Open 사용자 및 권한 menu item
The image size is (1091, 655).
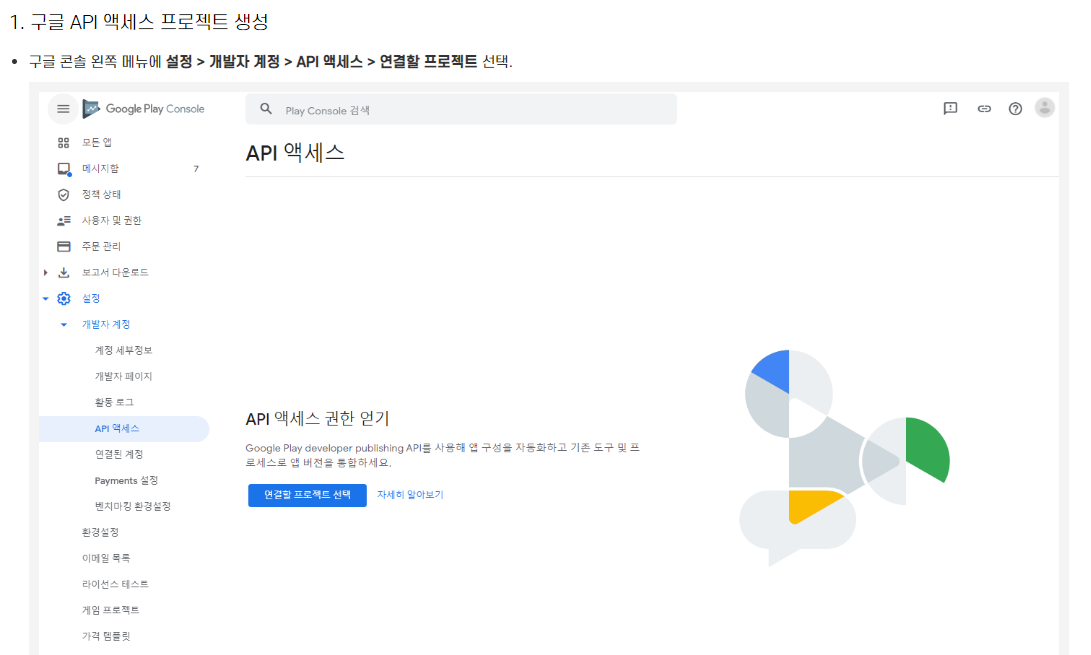click(111, 221)
